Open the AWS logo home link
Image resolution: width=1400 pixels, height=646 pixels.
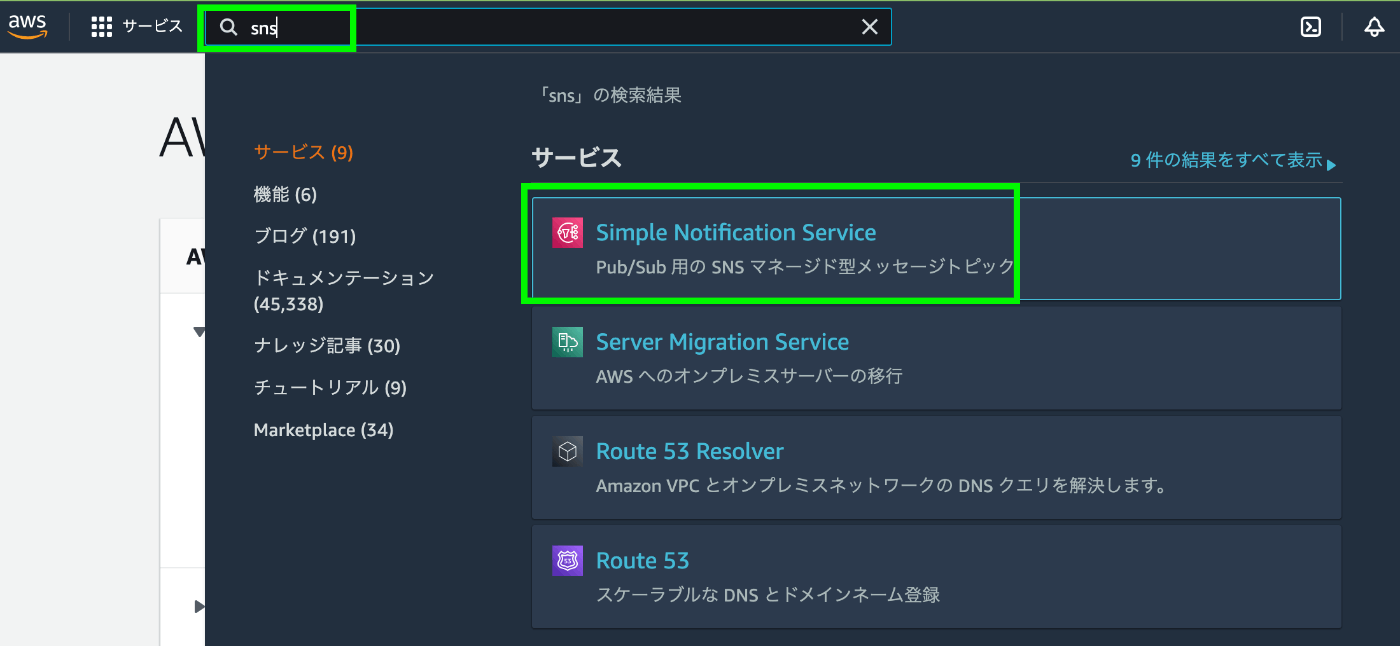pos(28,26)
